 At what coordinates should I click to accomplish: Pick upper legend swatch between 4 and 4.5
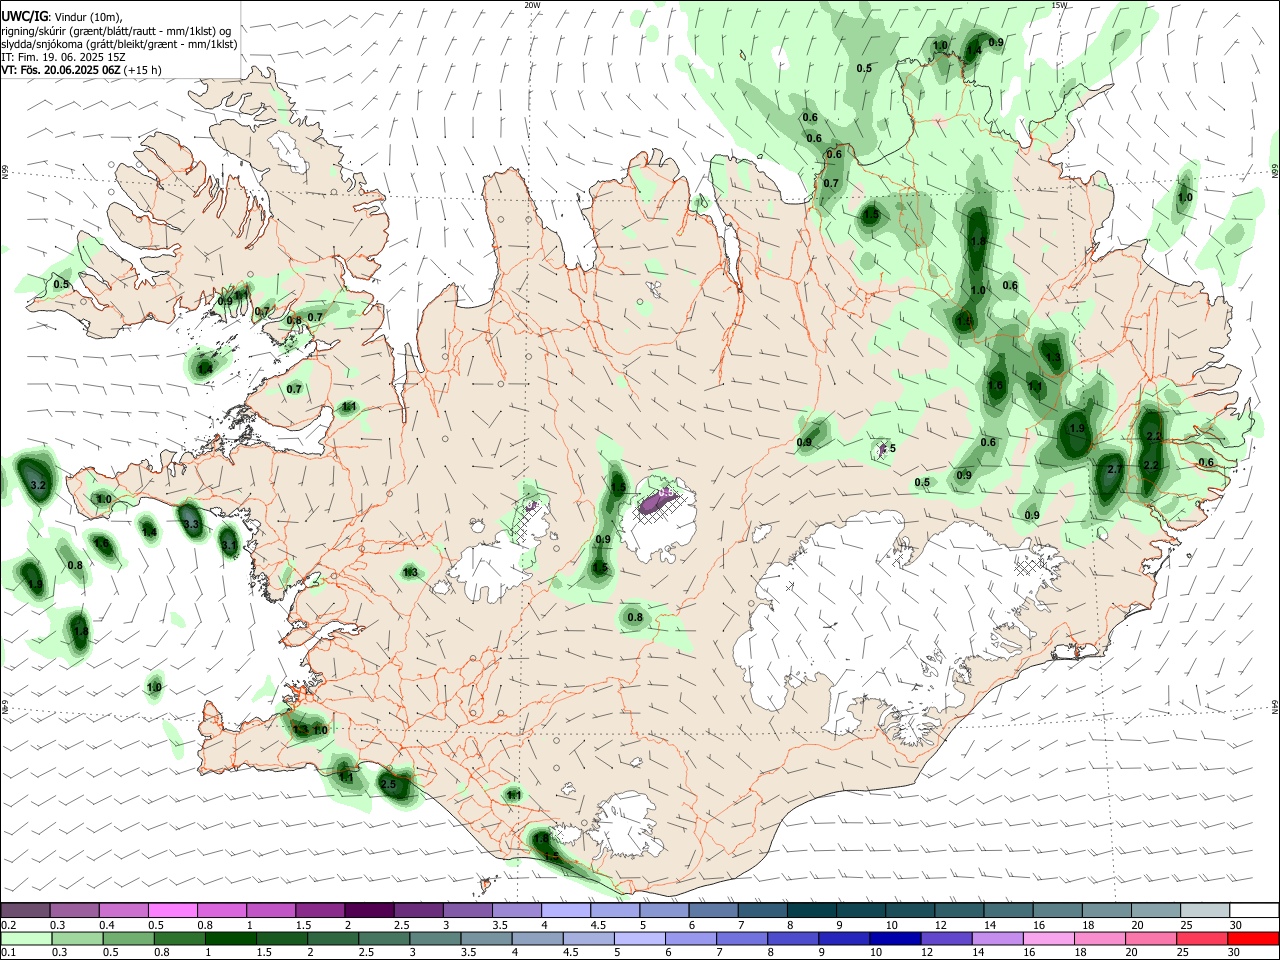pyautogui.click(x=566, y=910)
